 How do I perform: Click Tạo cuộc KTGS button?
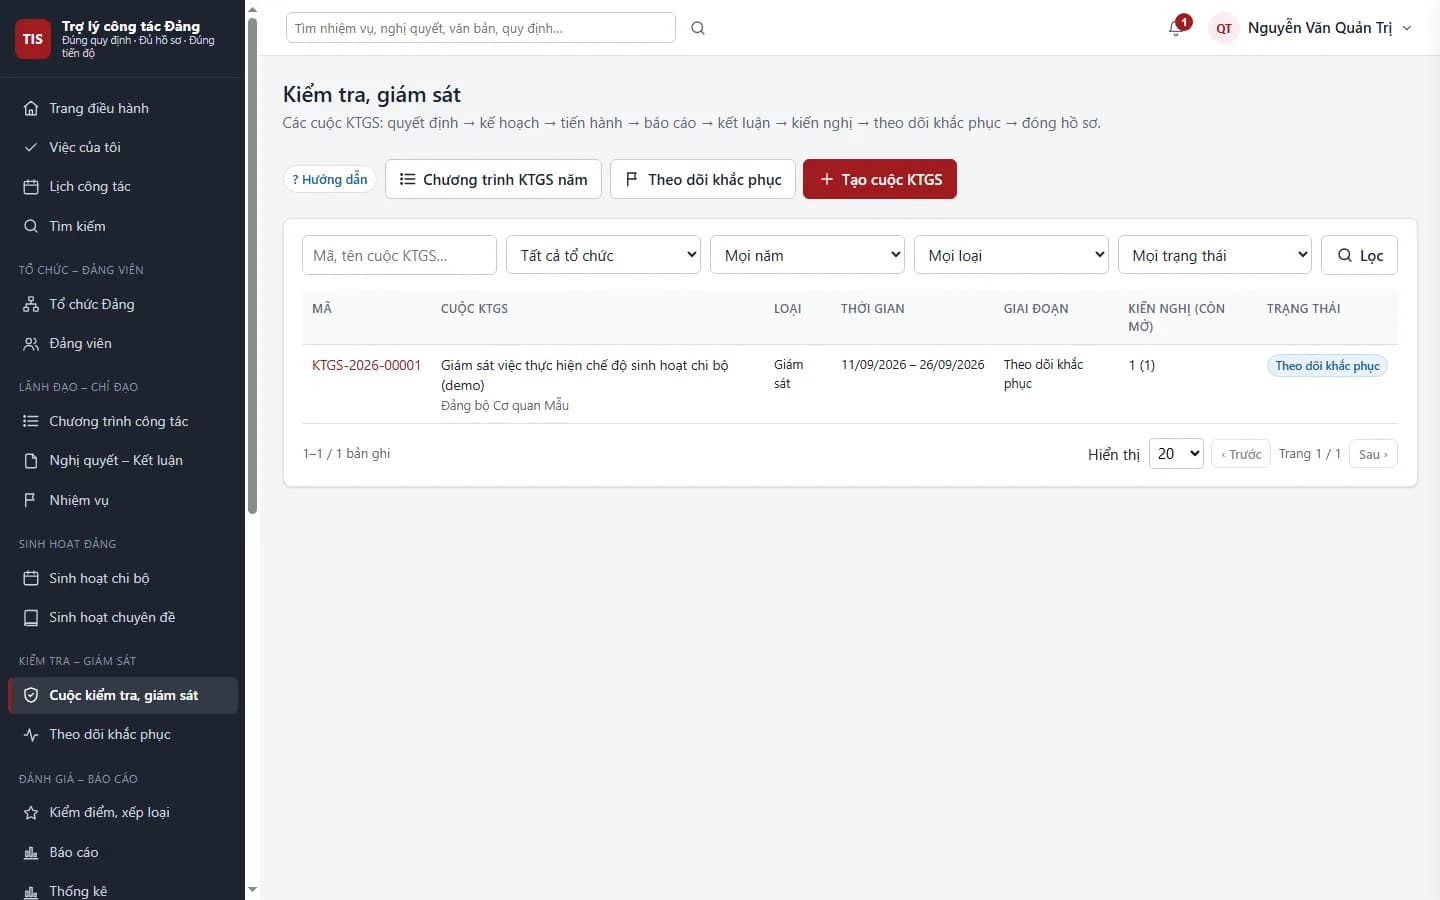tap(880, 179)
